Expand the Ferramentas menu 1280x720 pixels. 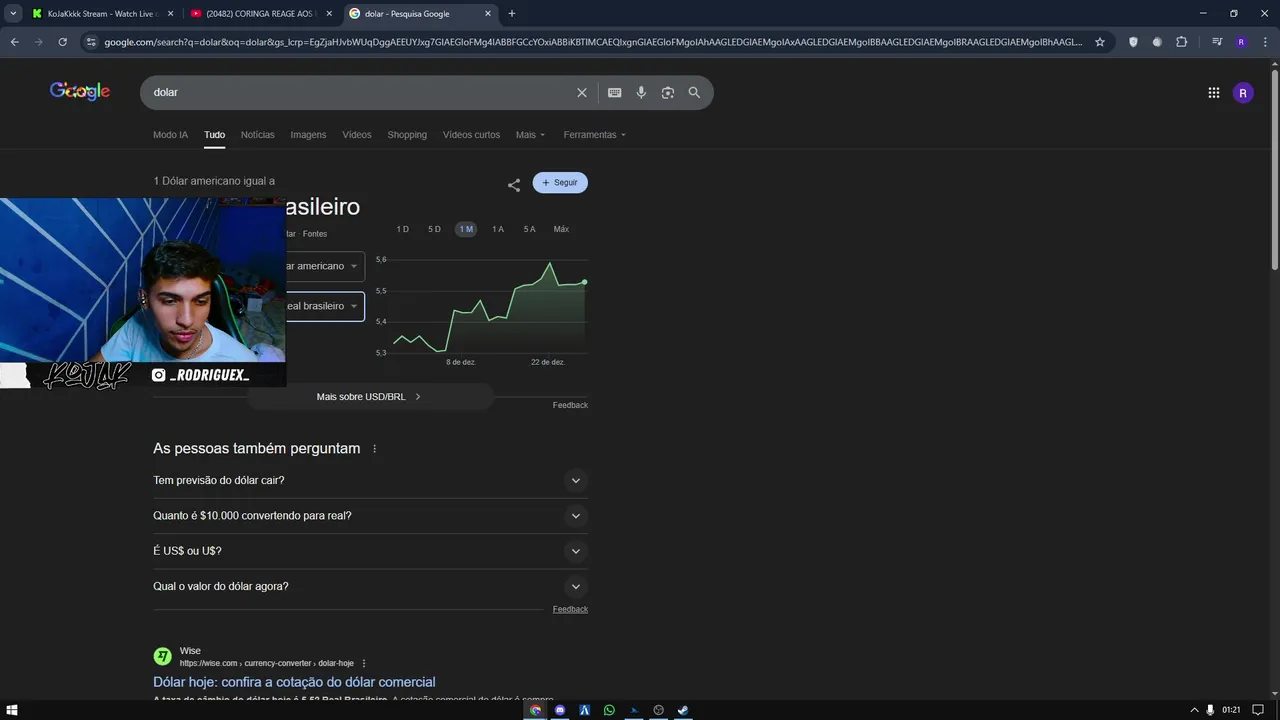pyautogui.click(x=595, y=135)
